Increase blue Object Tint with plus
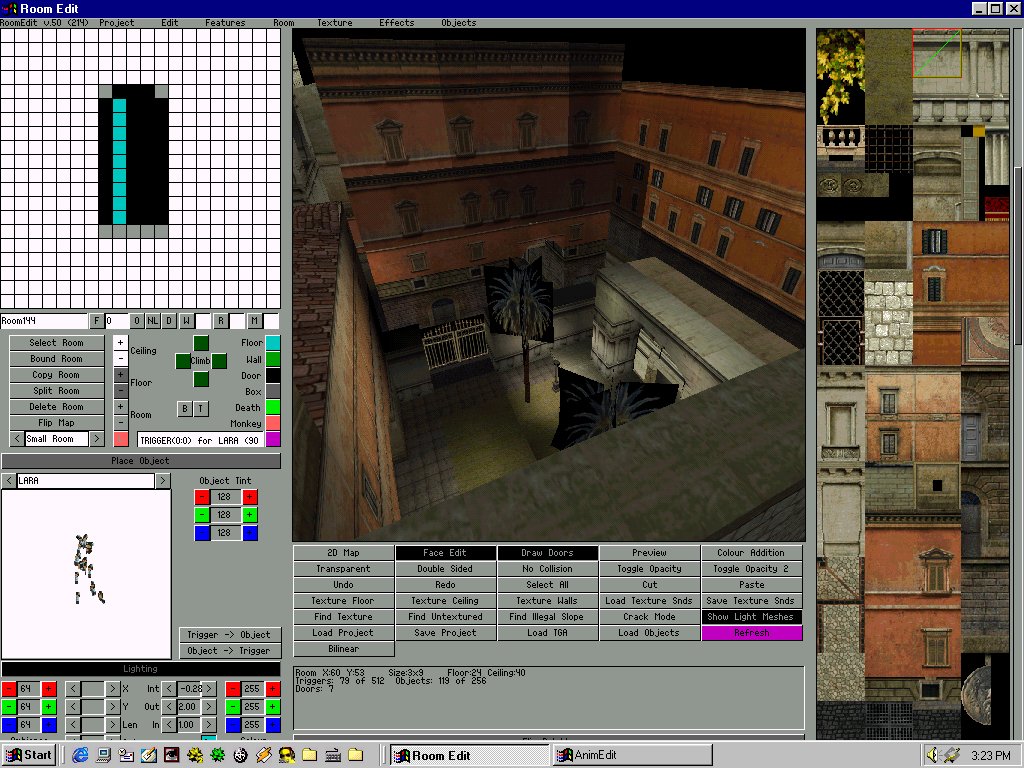 pyautogui.click(x=249, y=533)
